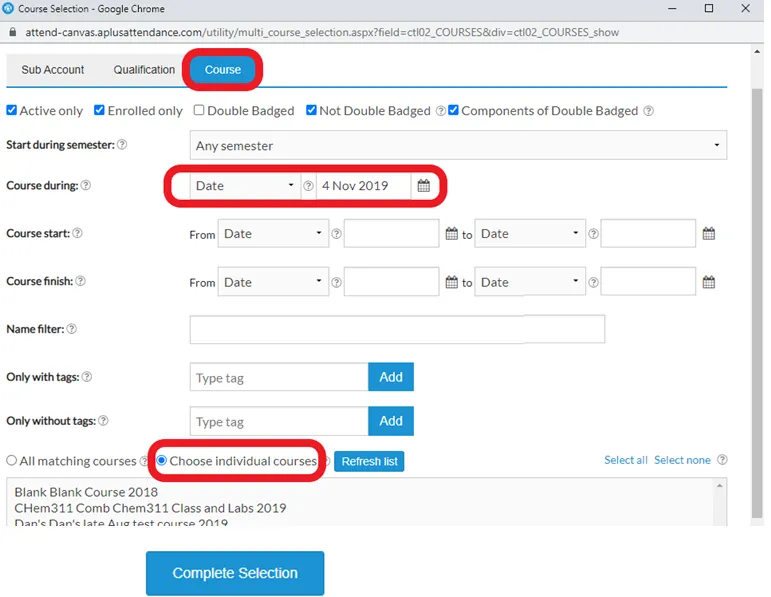Check the Double Badged checkbox

[199, 110]
